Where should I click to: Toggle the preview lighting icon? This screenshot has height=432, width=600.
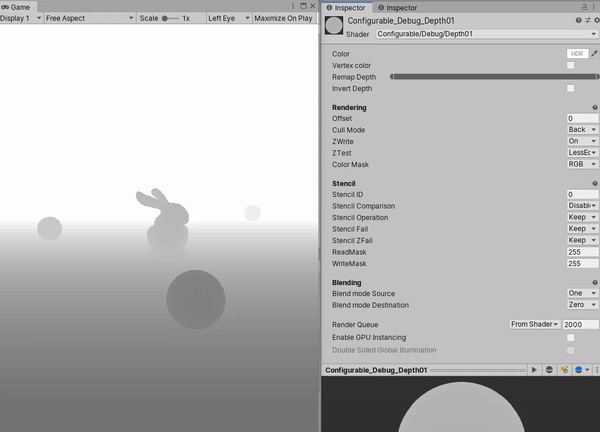(x=564, y=370)
